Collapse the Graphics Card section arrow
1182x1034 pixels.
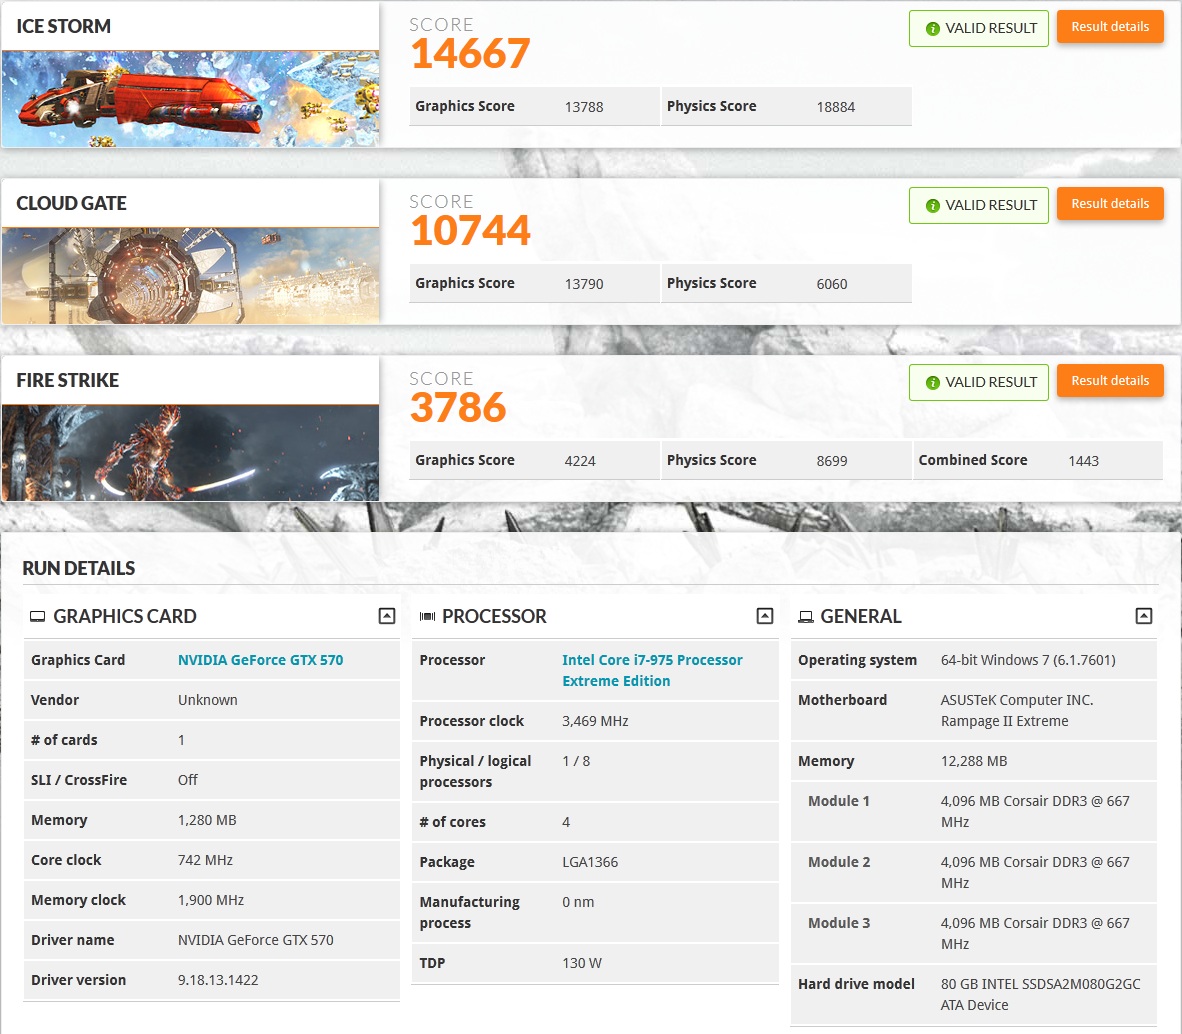pyautogui.click(x=387, y=616)
